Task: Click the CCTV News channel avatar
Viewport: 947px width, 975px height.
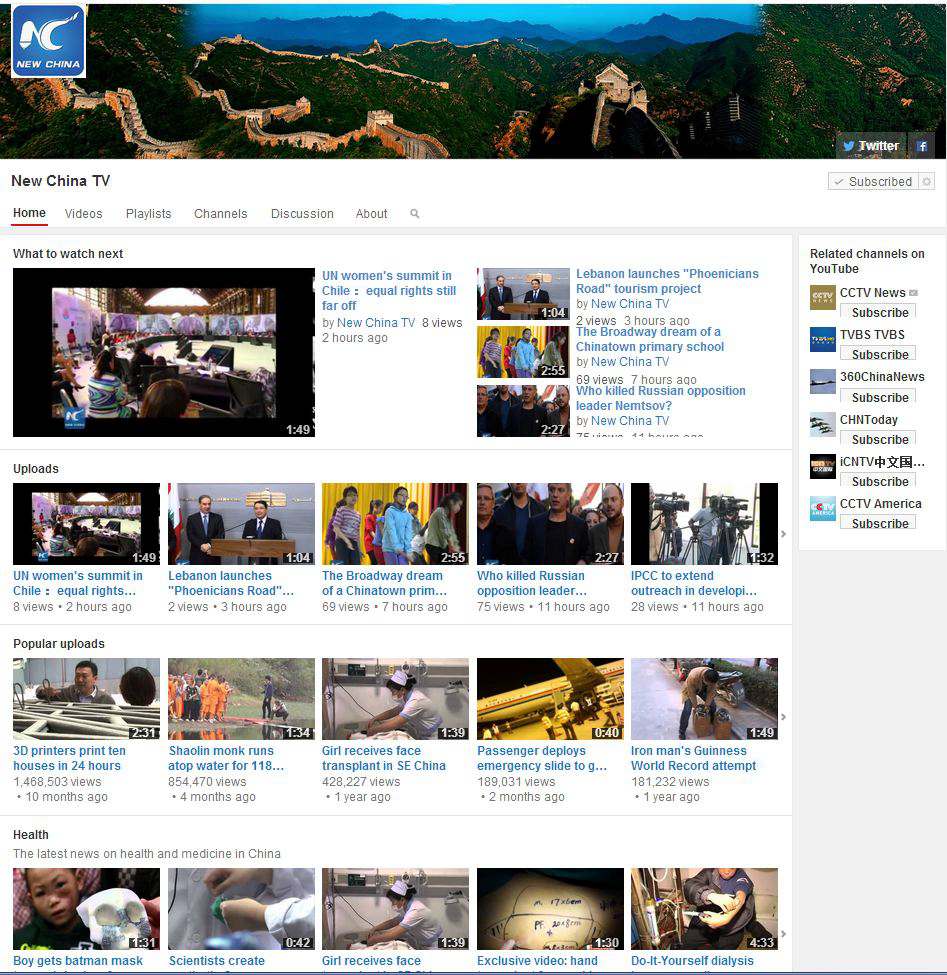Action: (822, 298)
